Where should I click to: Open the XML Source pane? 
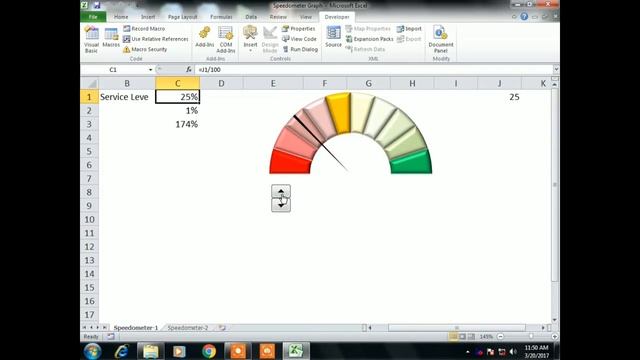point(333,37)
